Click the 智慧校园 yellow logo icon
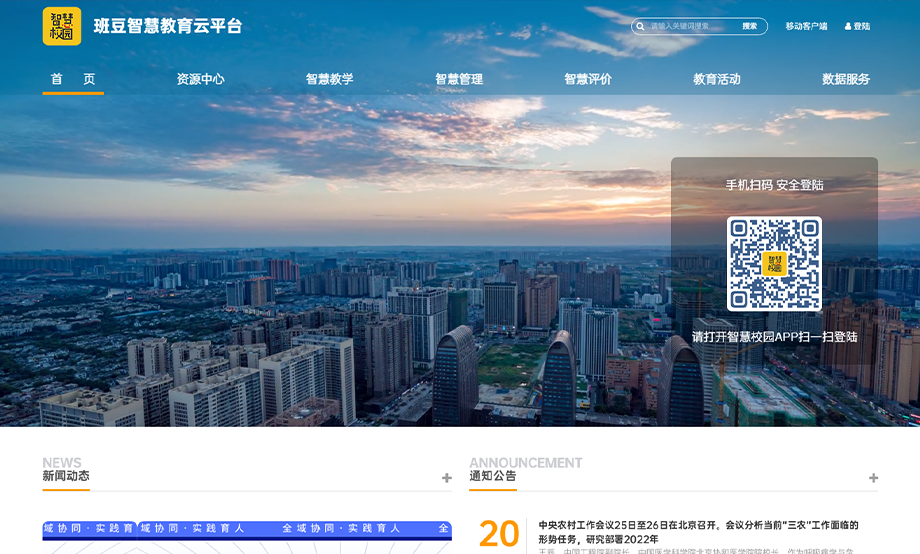This screenshot has width=920, height=554. 62,26
